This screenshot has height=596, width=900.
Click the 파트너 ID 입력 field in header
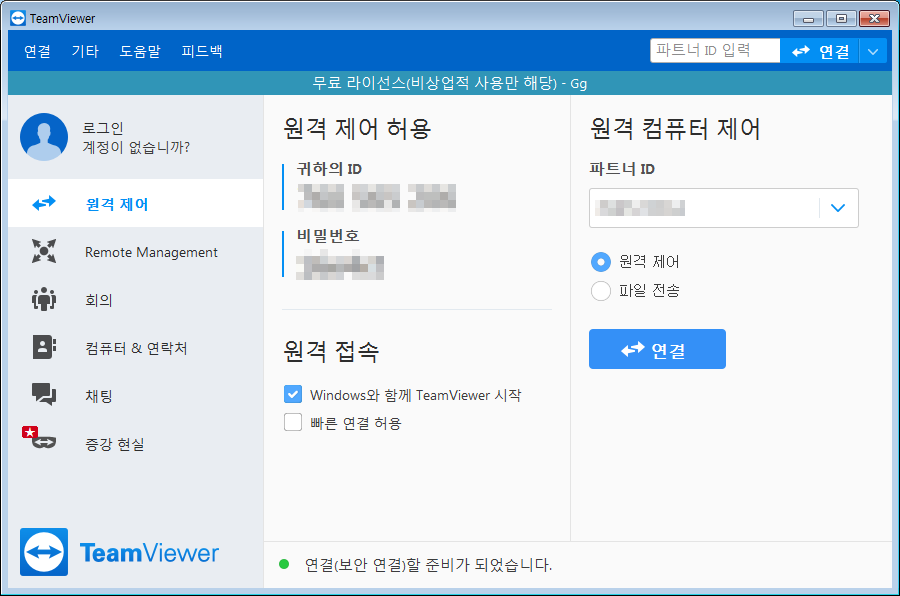pos(715,51)
